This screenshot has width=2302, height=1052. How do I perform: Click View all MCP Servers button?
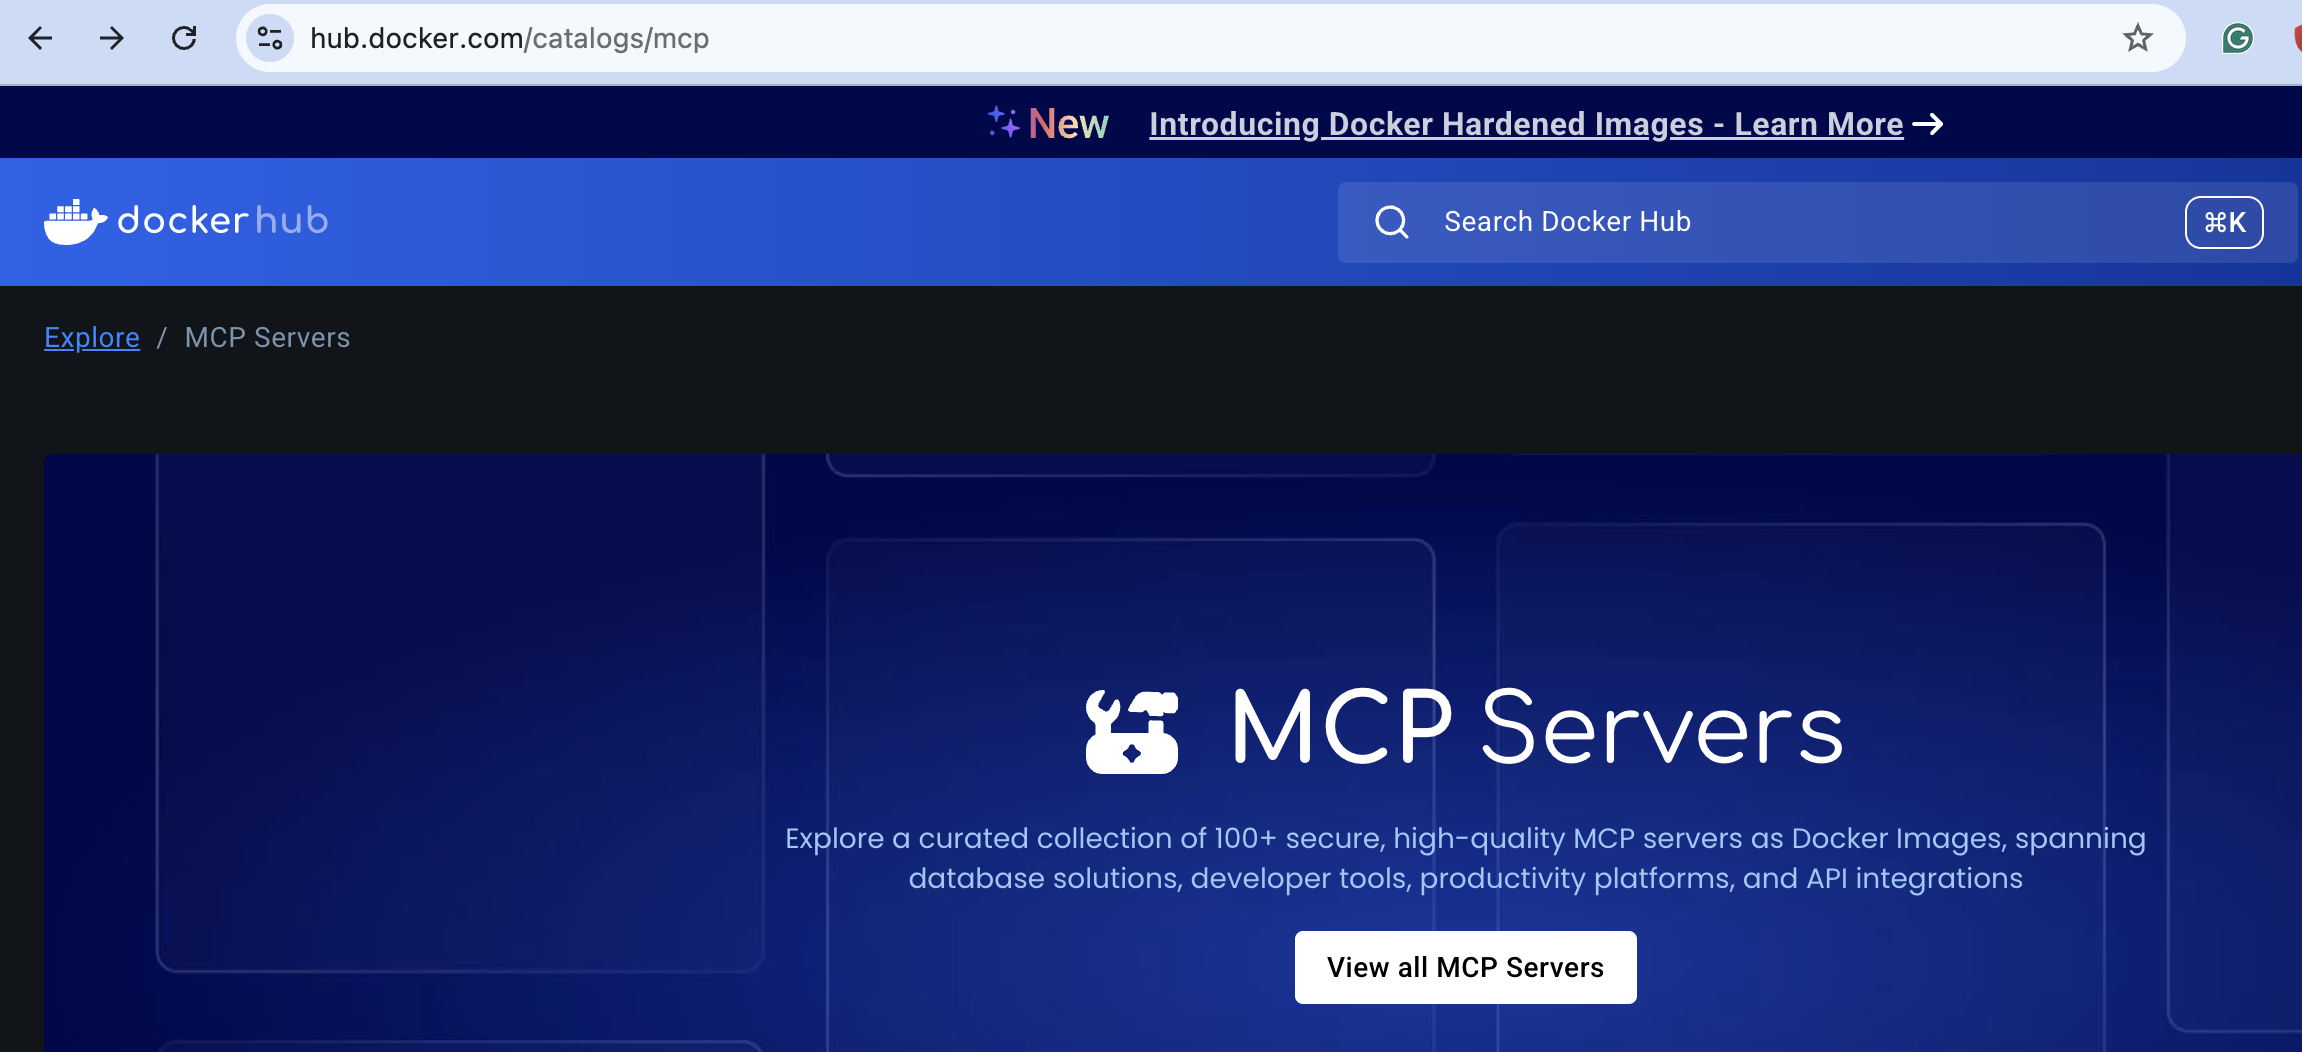[1465, 967]
